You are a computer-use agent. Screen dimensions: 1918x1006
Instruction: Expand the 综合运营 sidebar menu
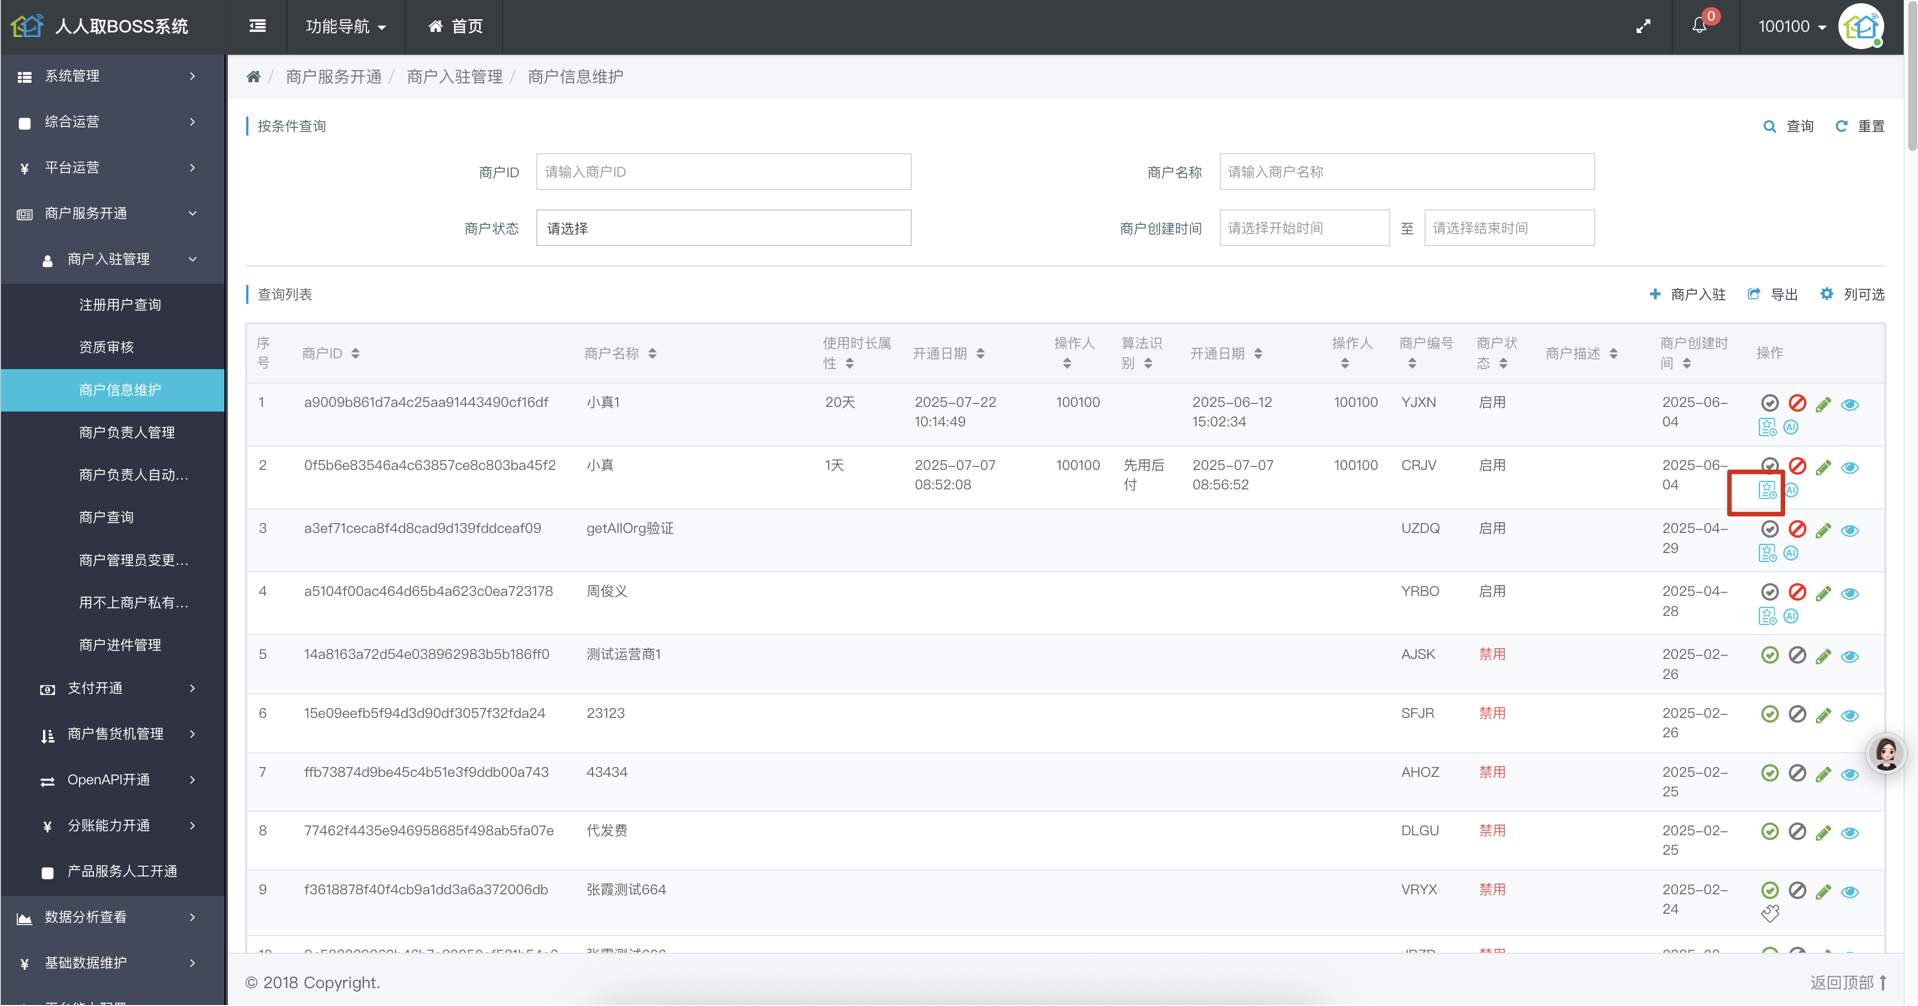point(112,122)
